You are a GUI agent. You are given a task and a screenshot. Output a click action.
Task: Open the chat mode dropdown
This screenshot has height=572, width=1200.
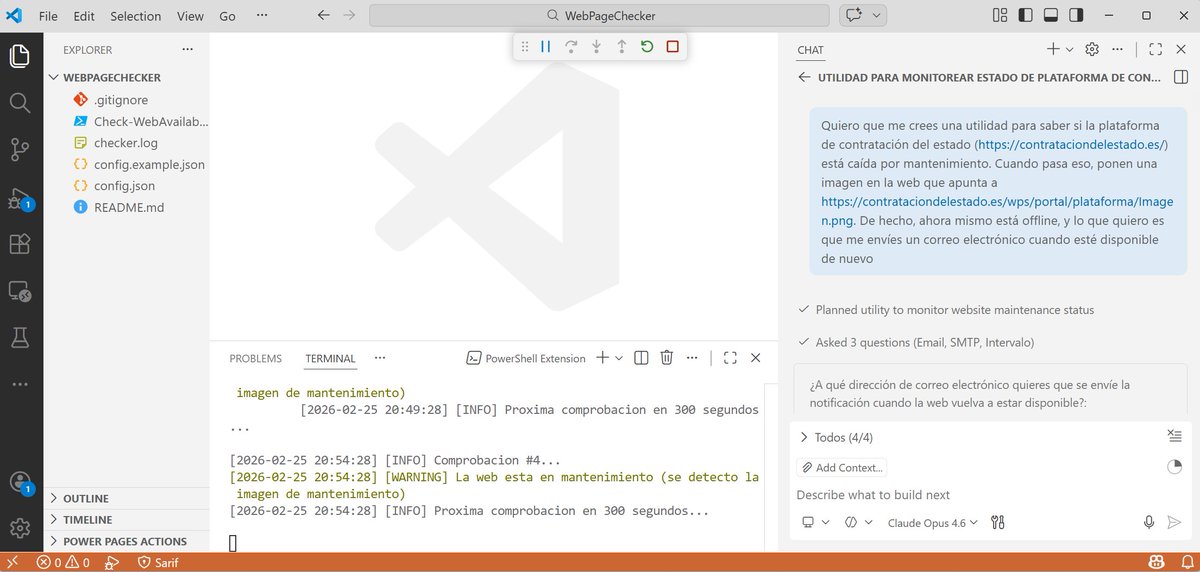859,522
